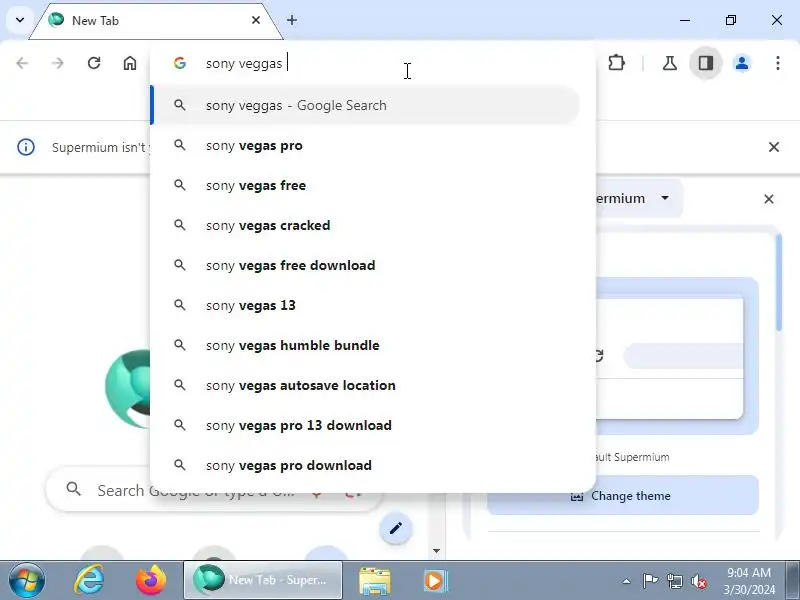Show hidden system tray icons
Viewport: 800px width, 600px height.
pyautogui.click(x=626, y=581)
